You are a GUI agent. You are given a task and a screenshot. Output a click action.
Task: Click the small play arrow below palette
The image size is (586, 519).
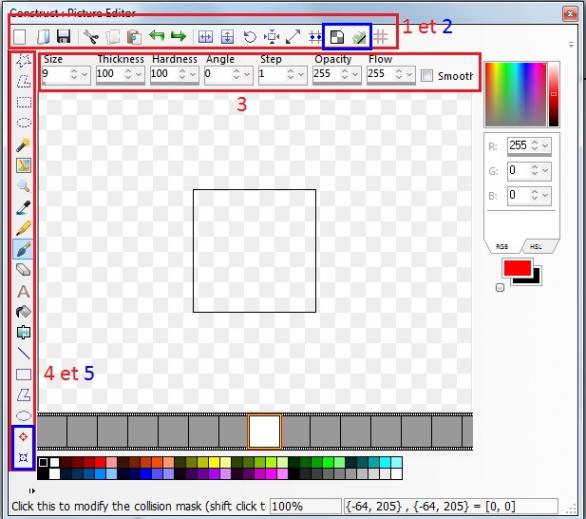point(32,491)
